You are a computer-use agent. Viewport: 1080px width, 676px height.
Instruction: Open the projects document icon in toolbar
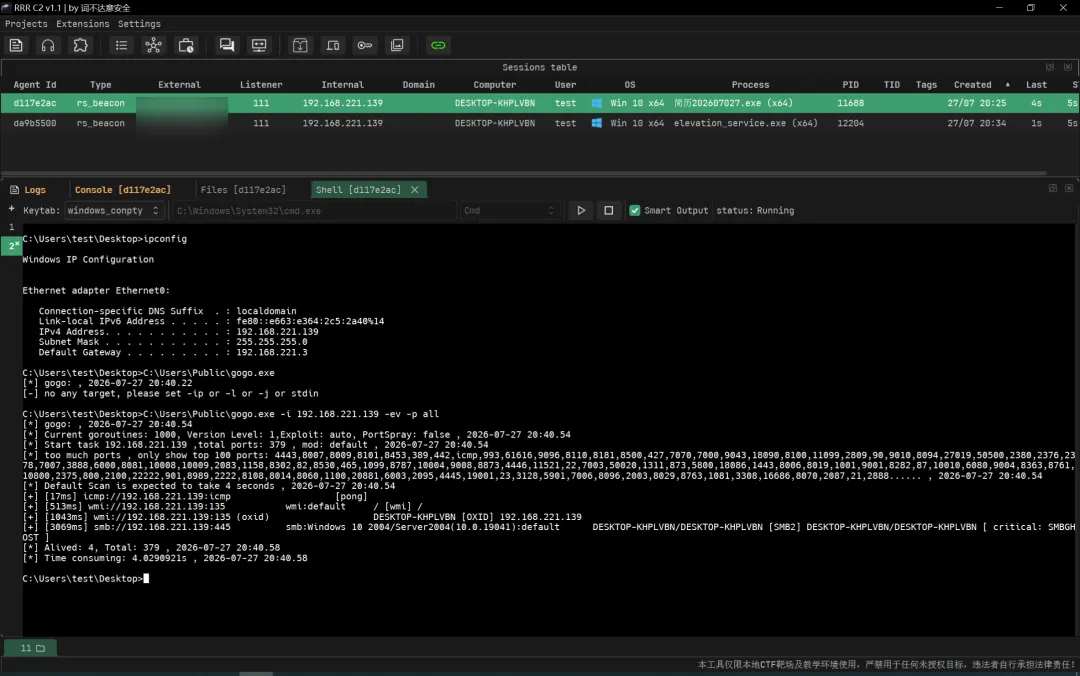16,45
